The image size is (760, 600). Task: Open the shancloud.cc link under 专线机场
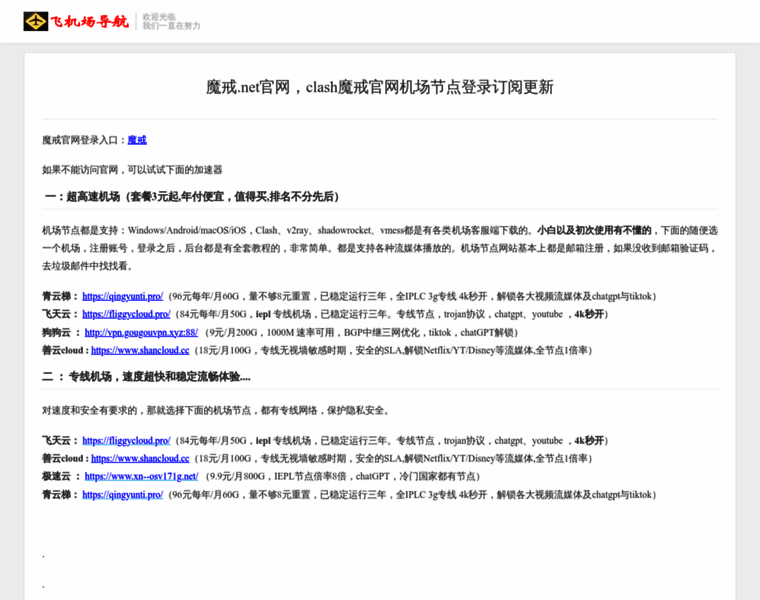(x=140, y=458)
